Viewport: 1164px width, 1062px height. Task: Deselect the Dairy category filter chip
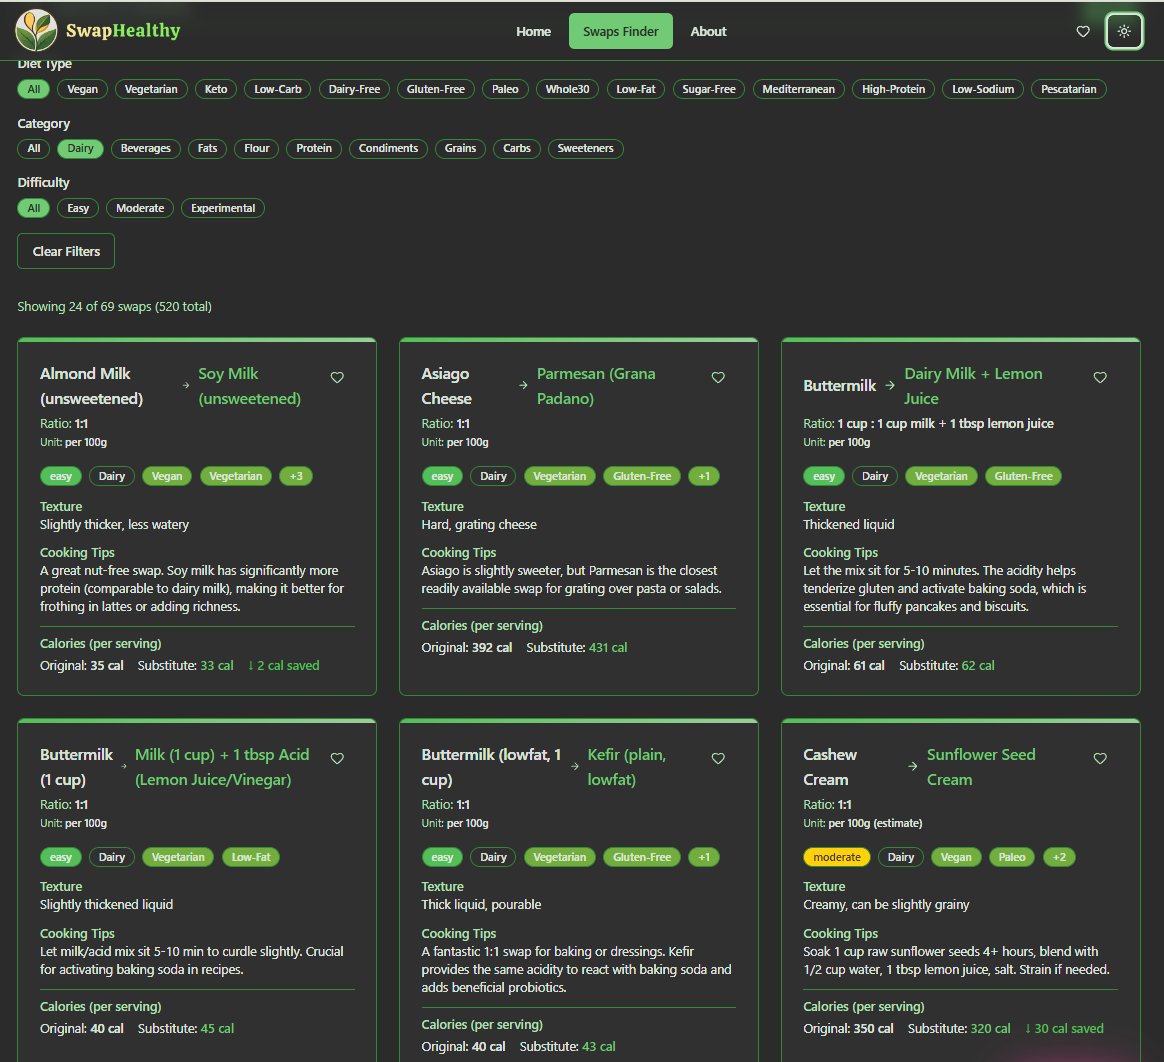80,148
